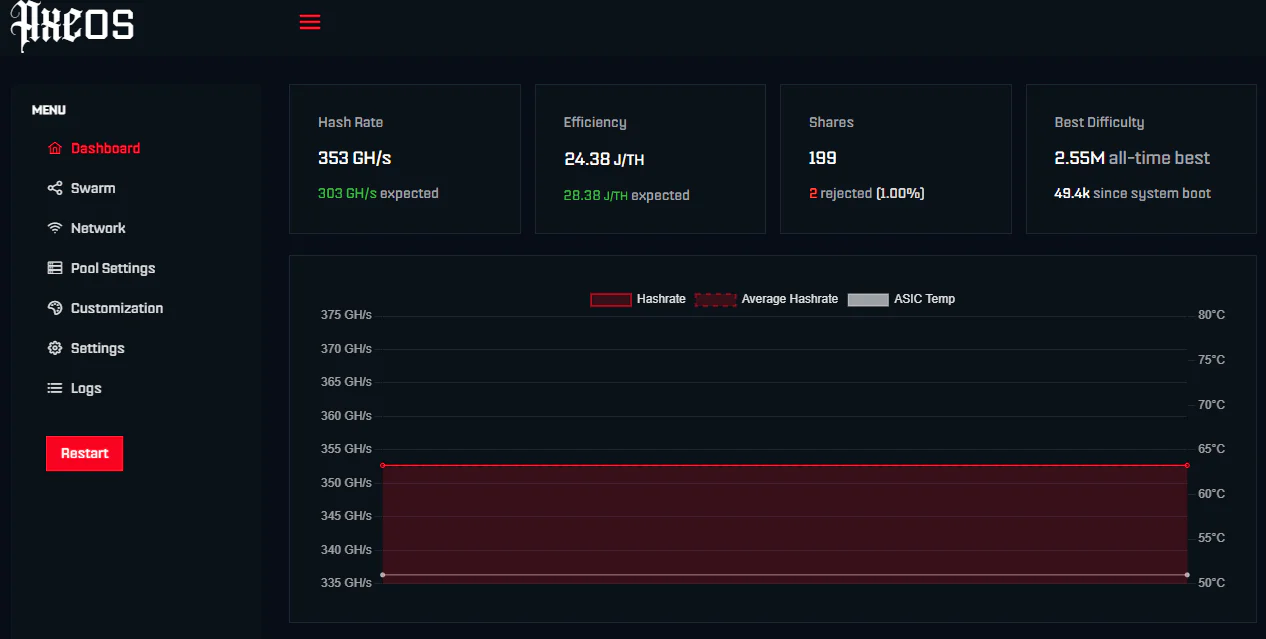The width and height of the screenshot is (1266, 639).
Task: Click the Best Difficulty card
Action: tap(1140, 159)
